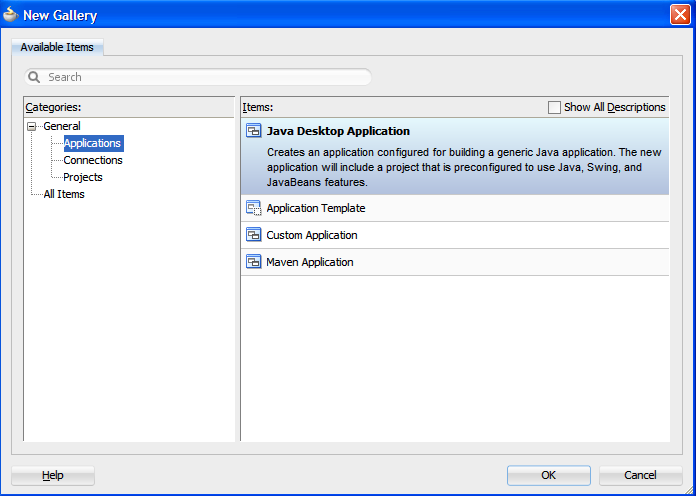
Task: Select the General category
Action: pyautogui.click(x=62, y=126)
